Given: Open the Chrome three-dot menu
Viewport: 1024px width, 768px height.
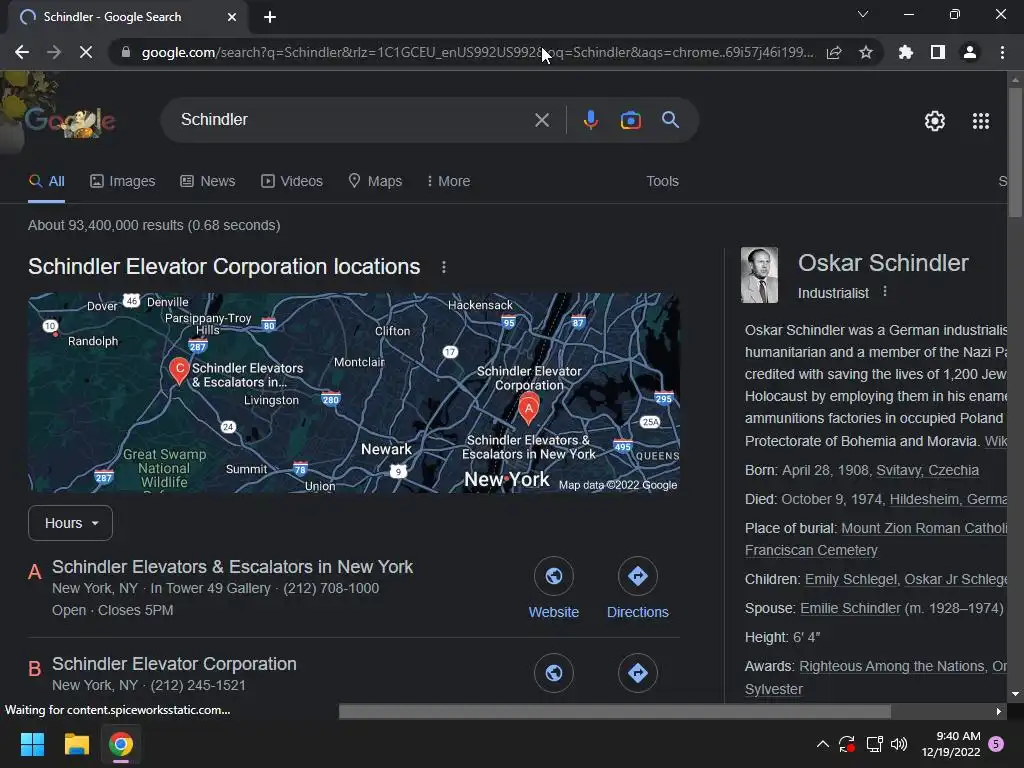Looking at the screenshot, I should click(1002, 52).
